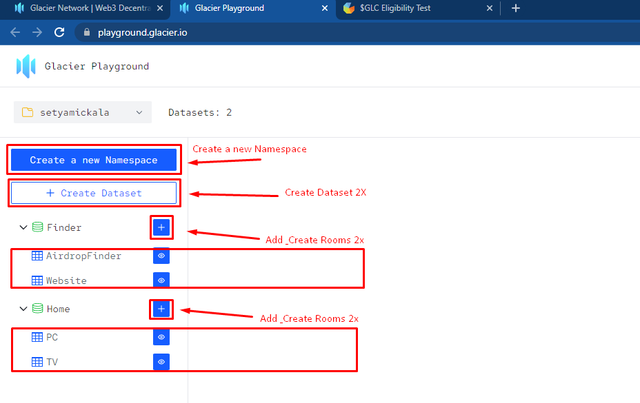Image resolution: width=640 pixels, height=403 pixels.
Task: Select the Finder dataset name
Action: click(64, 227)
